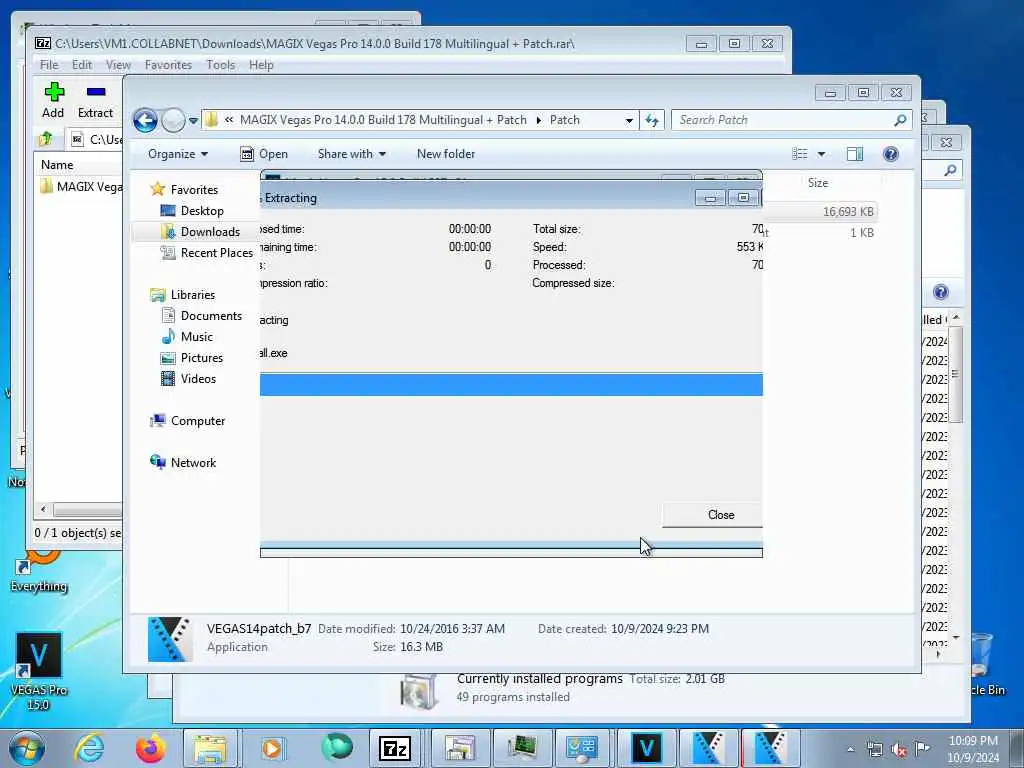Image resolution: width=1024 pixels, height=768 pixels.
Task: Open Internet Explorer from the taskbar
Action: [88, 748]
